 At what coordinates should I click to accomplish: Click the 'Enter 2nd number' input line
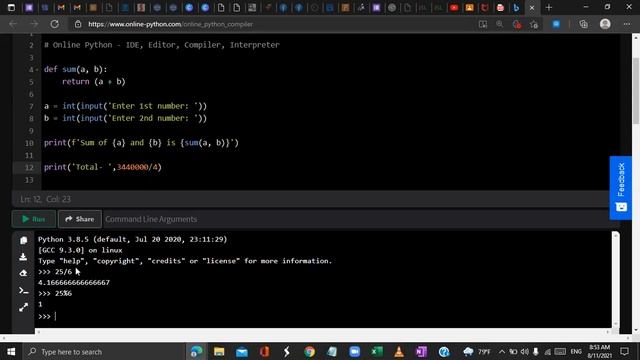(x=125, y=118)
